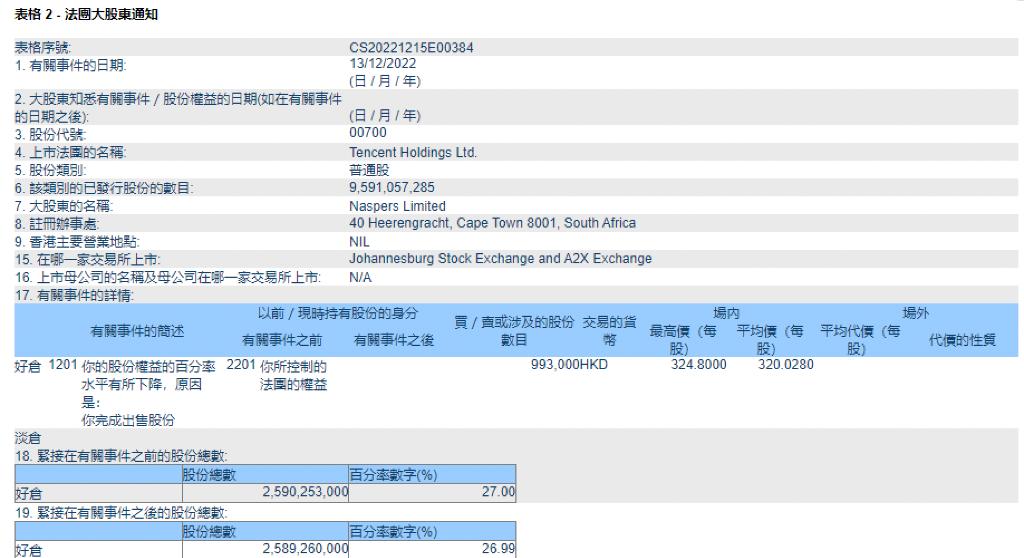The image size is (1024, 558).
Task: Click the registered office address in Cape Town
Action: pyautogui.click(x=492, y=223)
